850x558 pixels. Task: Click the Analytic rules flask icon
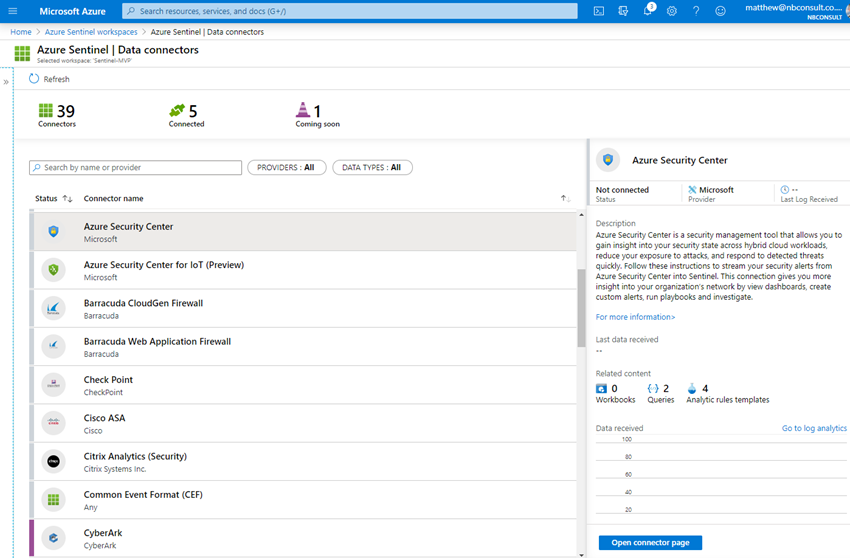[x=692, y=388]
